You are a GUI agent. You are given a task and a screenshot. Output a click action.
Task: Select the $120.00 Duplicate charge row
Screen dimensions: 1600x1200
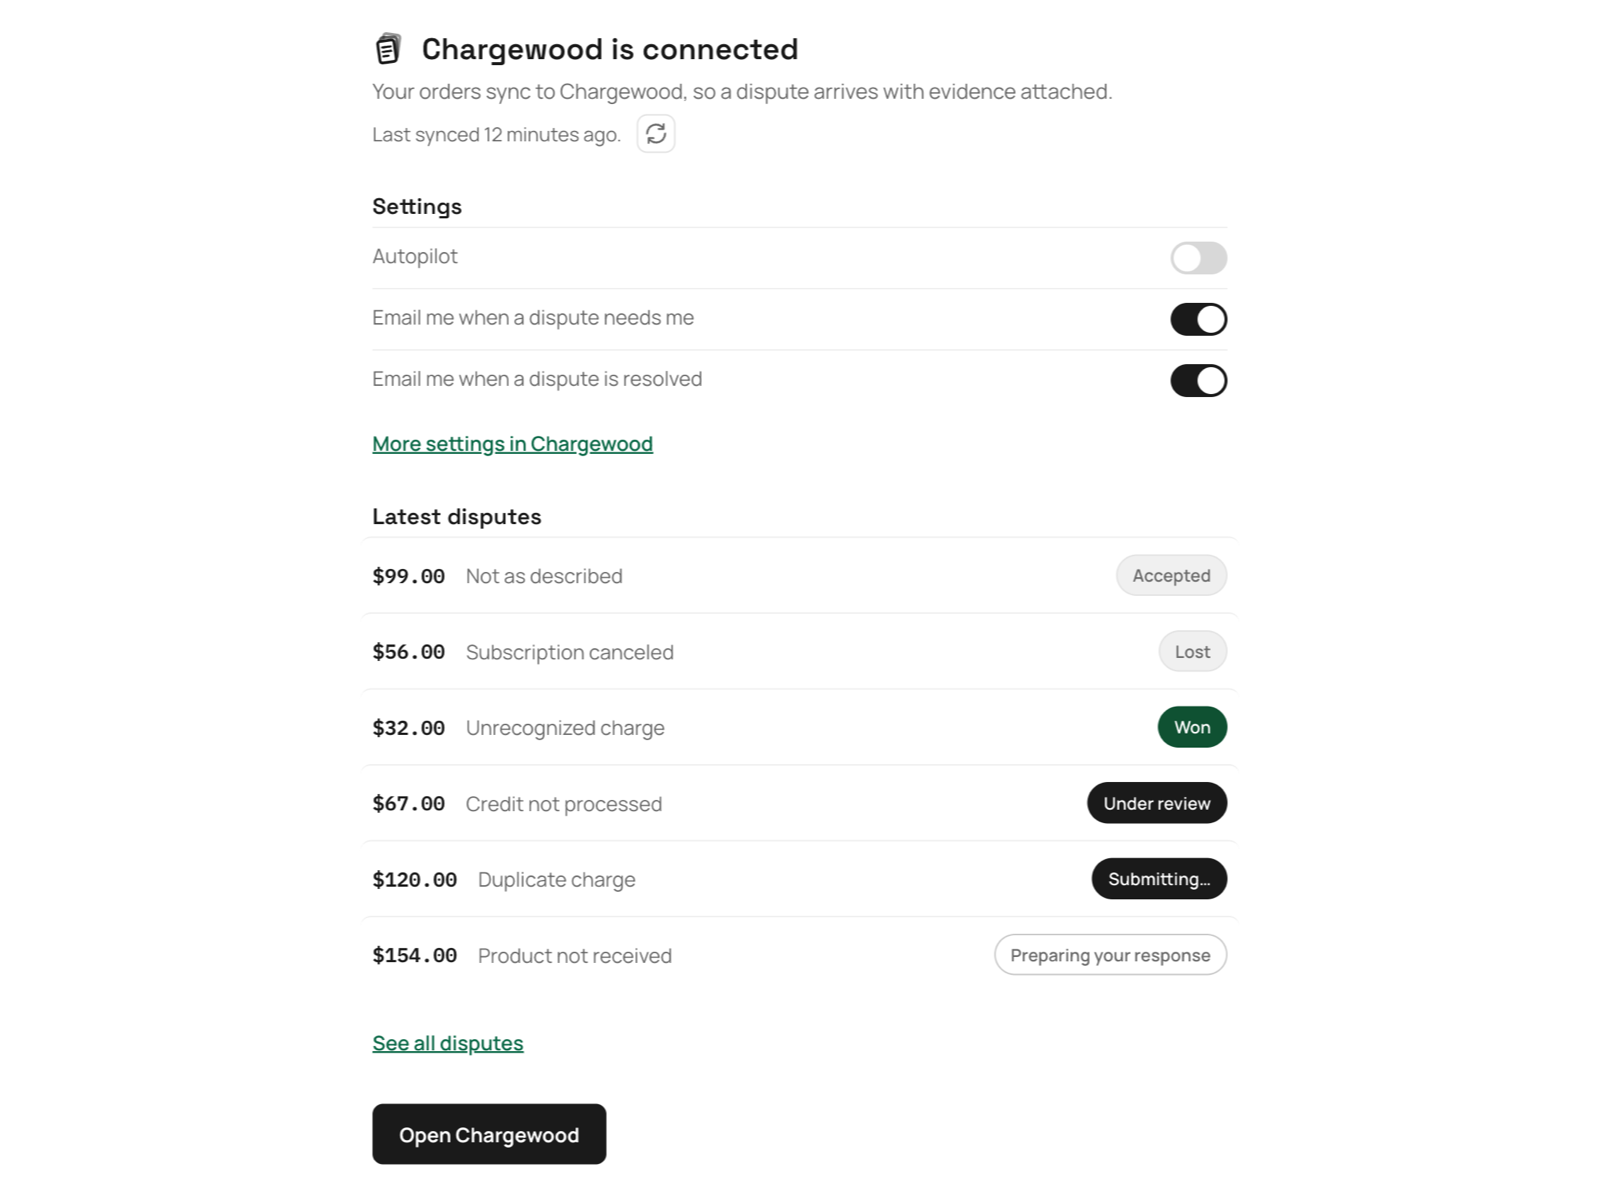click(800, 880)
